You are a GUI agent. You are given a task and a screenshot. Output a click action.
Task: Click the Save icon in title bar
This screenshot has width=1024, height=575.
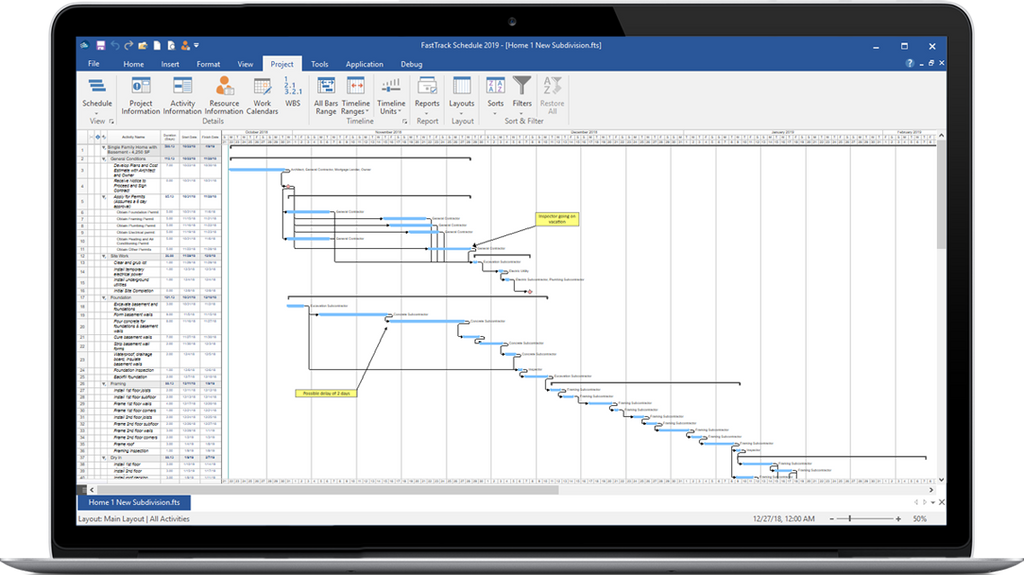click(101, 46)
